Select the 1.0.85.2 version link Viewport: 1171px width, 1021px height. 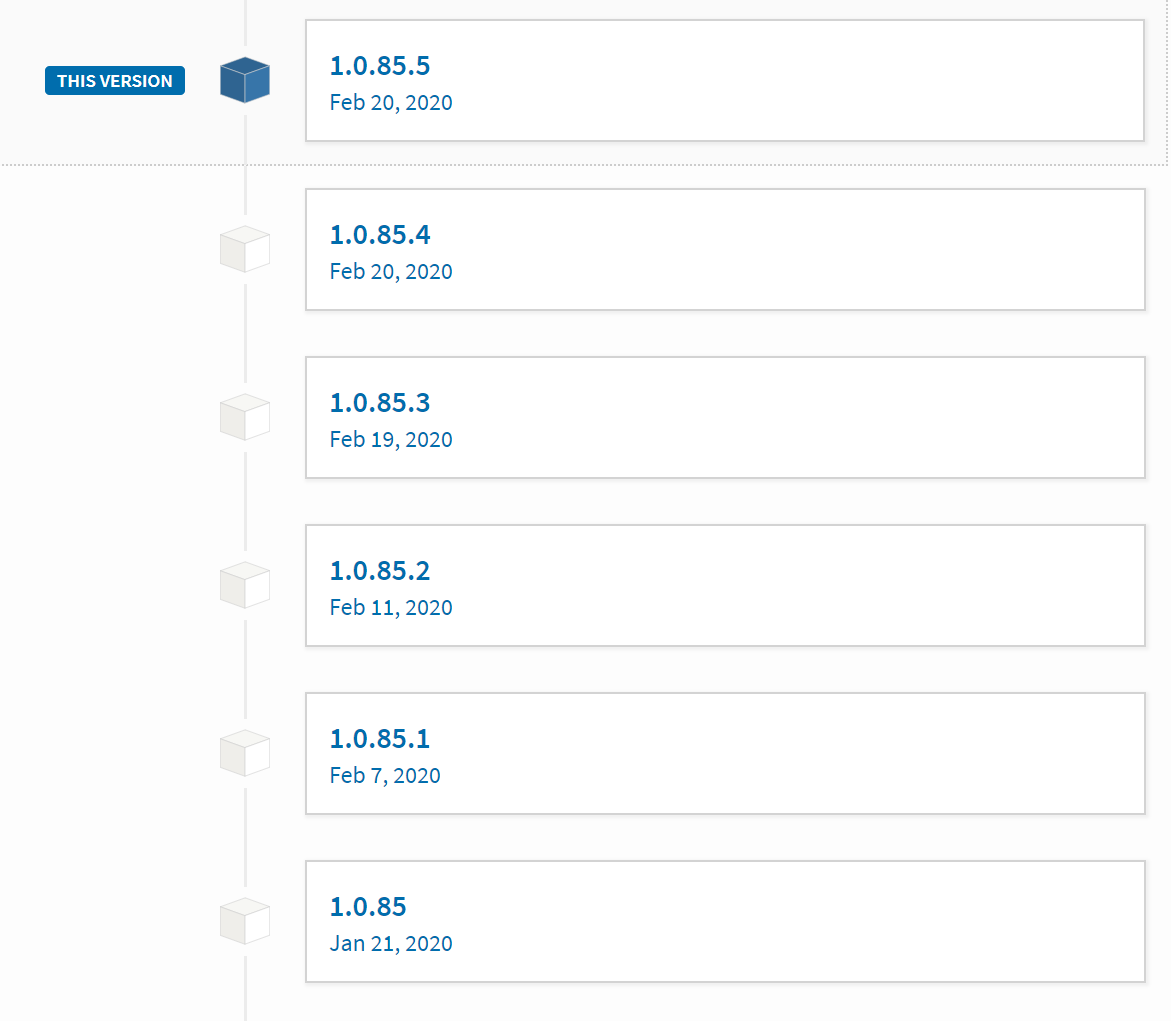378,570
